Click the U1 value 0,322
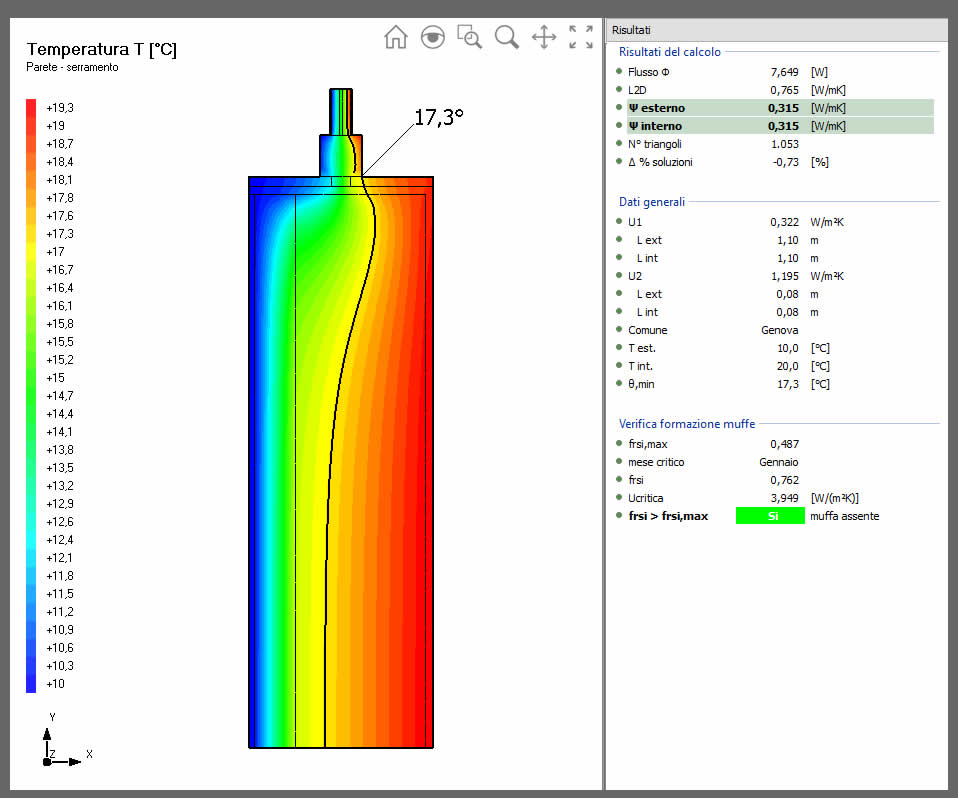Viewport: 958px width, 798px height. (x=784, y=222)
